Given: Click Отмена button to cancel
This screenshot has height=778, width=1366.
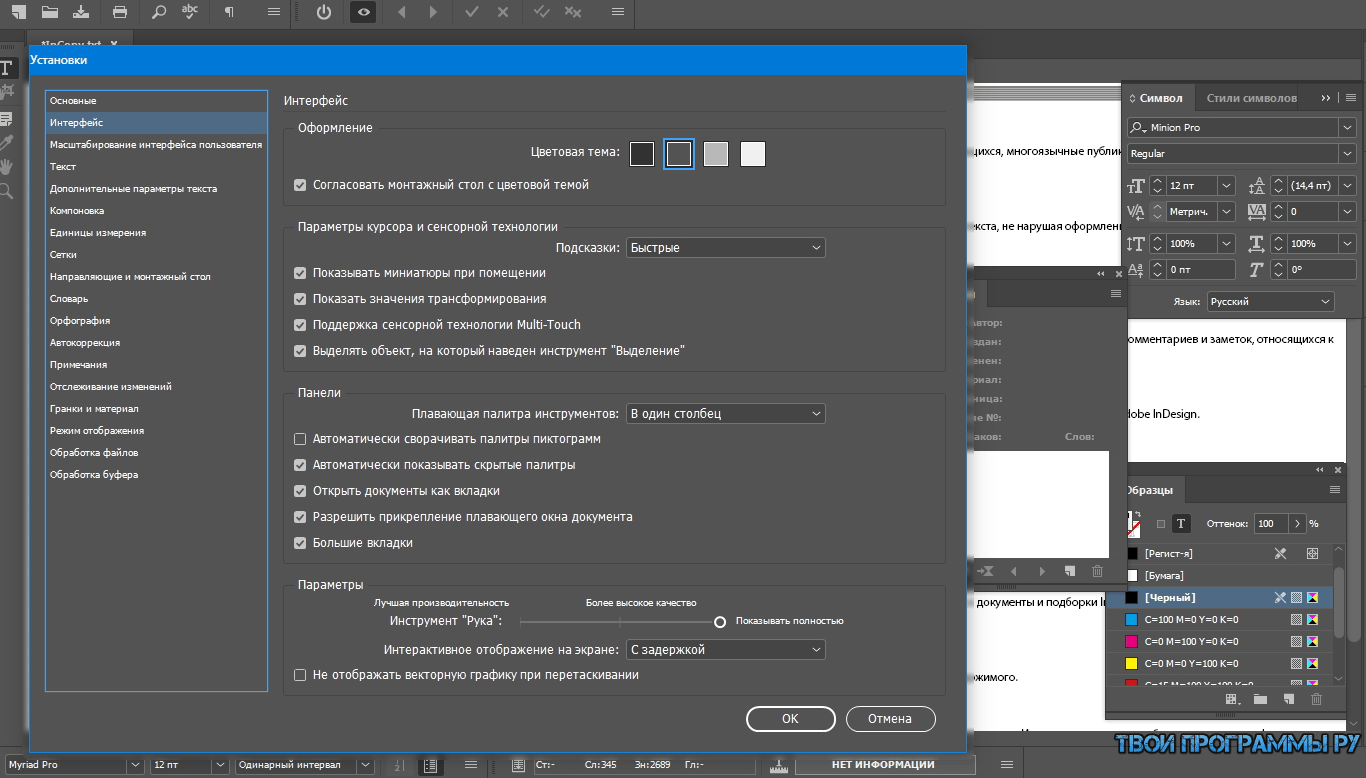Looking at the screenshot, I should click(890, 718).
